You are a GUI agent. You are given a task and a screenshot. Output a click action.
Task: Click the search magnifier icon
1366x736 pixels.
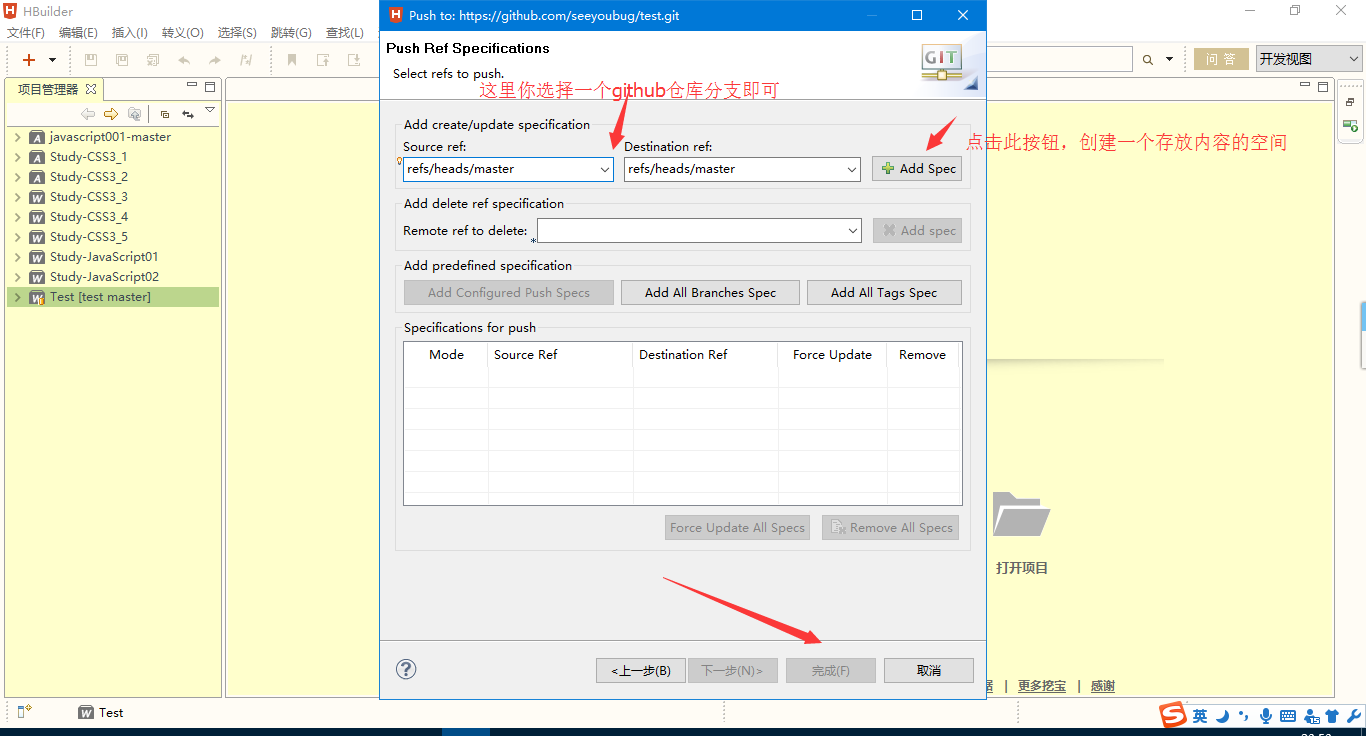pos(1148,60)
